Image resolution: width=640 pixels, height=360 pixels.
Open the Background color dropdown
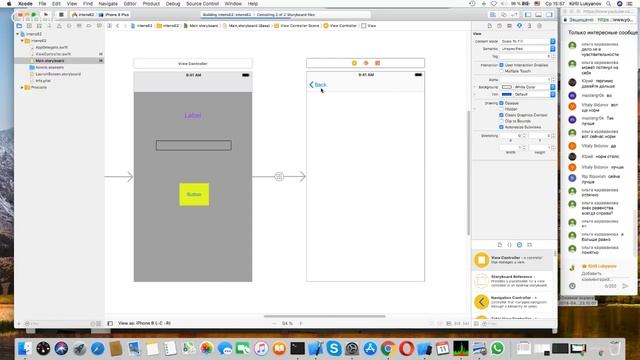point(553,87)
